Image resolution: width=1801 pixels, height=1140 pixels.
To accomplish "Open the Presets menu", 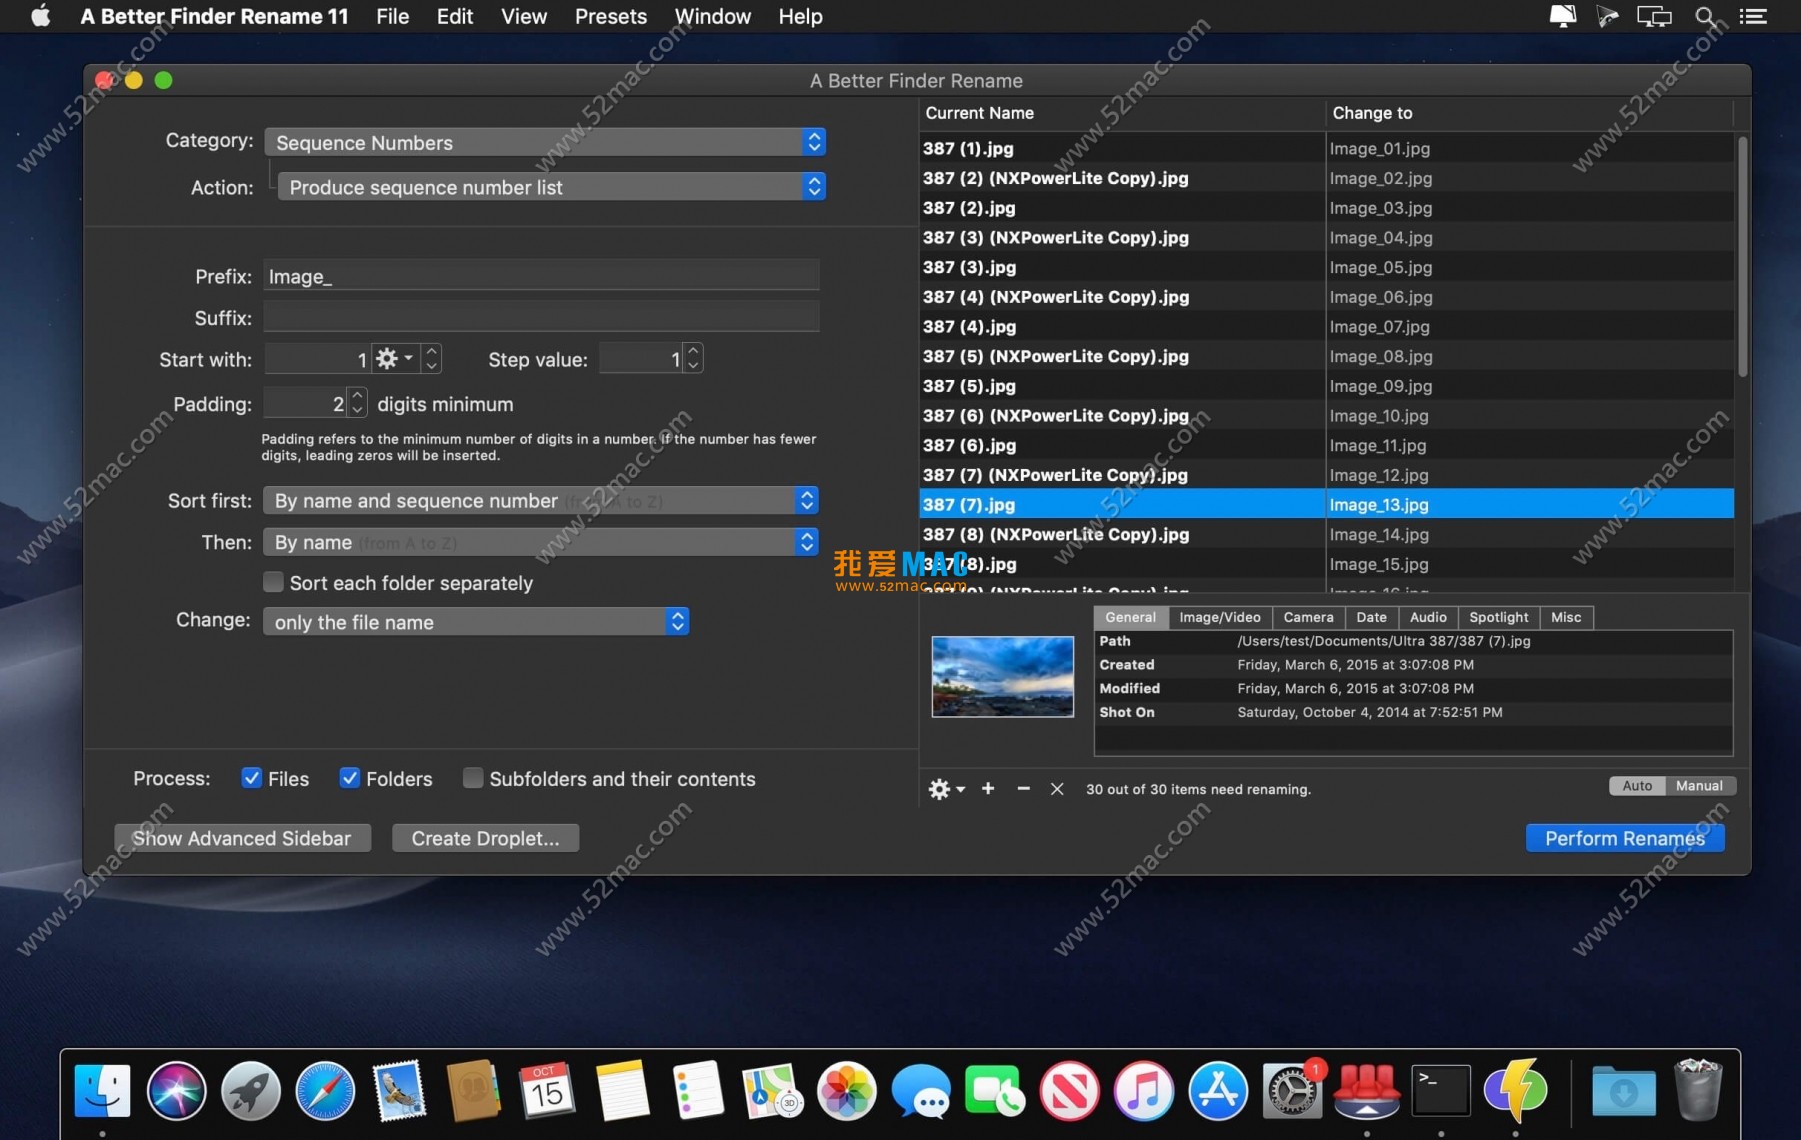I will 610,16.
